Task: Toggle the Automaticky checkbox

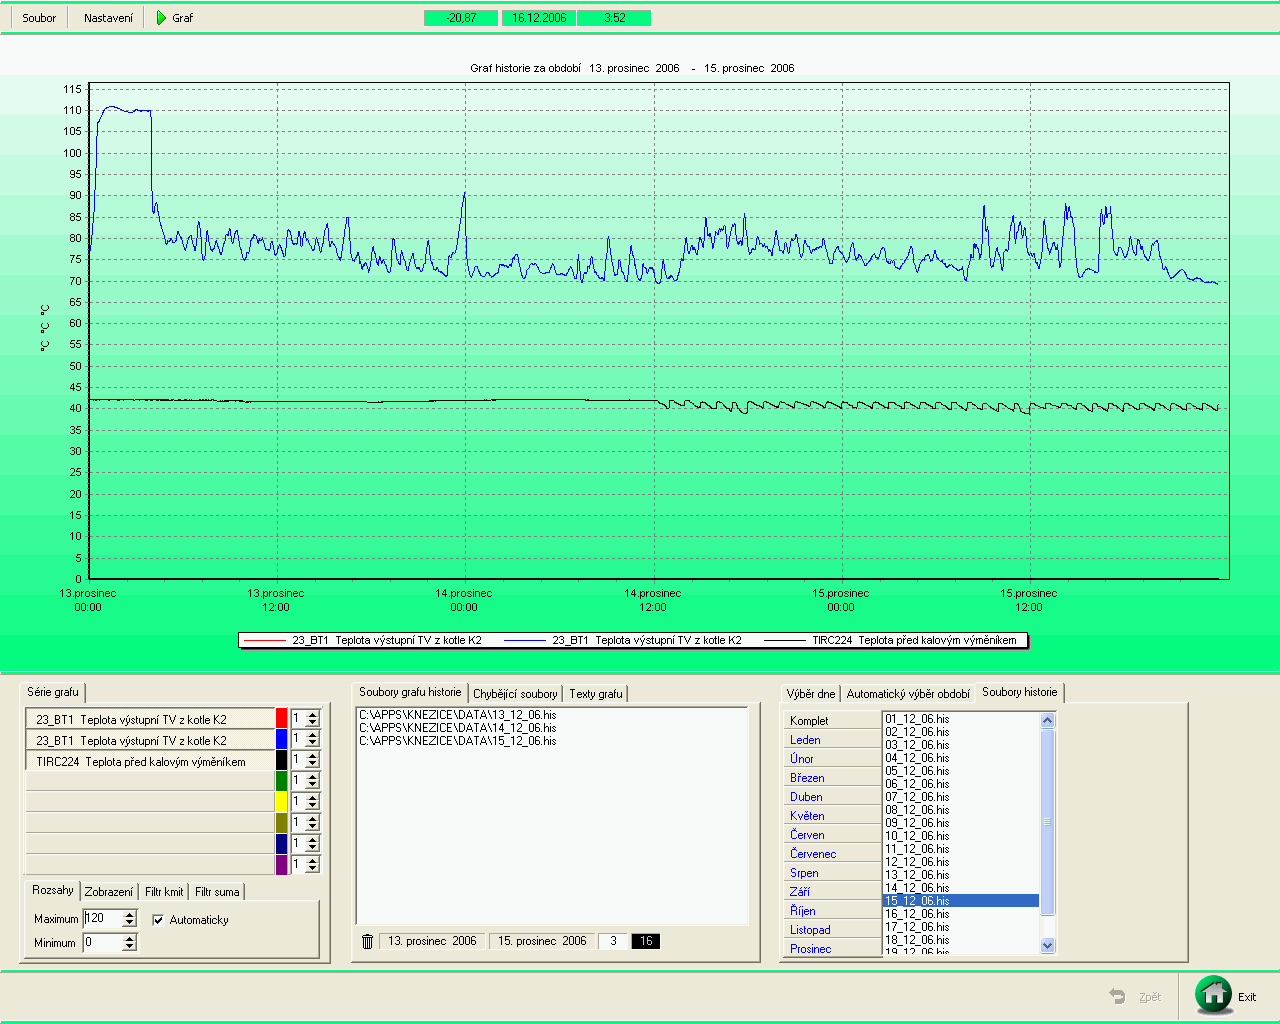Action: point(158,920)
